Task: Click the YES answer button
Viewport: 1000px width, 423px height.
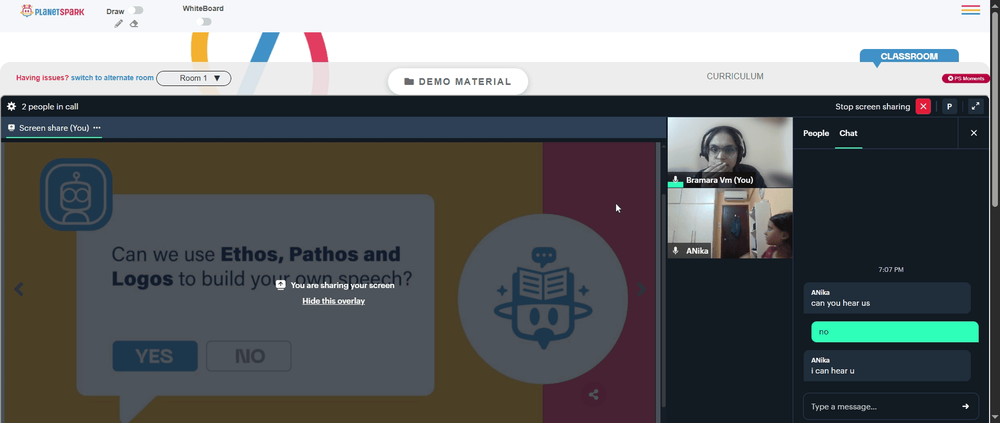Action: click(155, 356)
